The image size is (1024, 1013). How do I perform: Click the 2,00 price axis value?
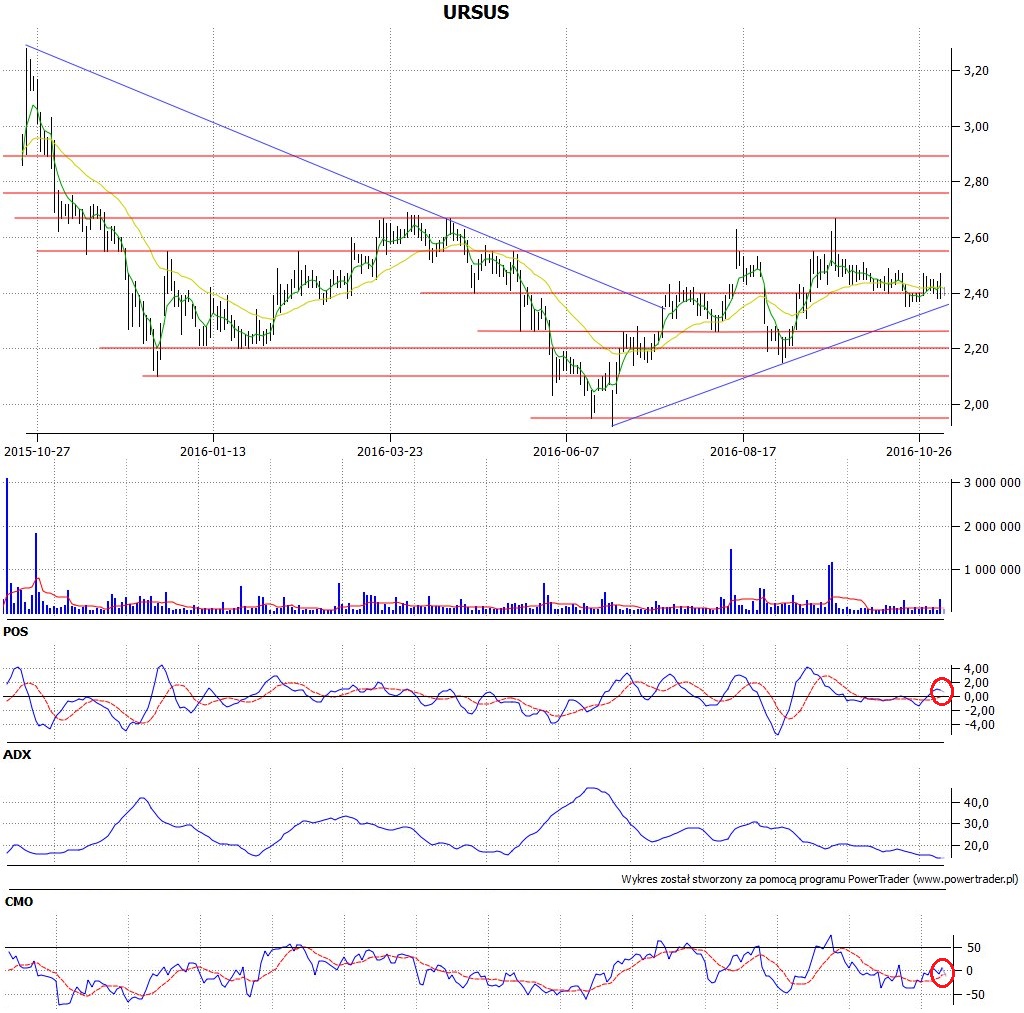tap(976, 405)
